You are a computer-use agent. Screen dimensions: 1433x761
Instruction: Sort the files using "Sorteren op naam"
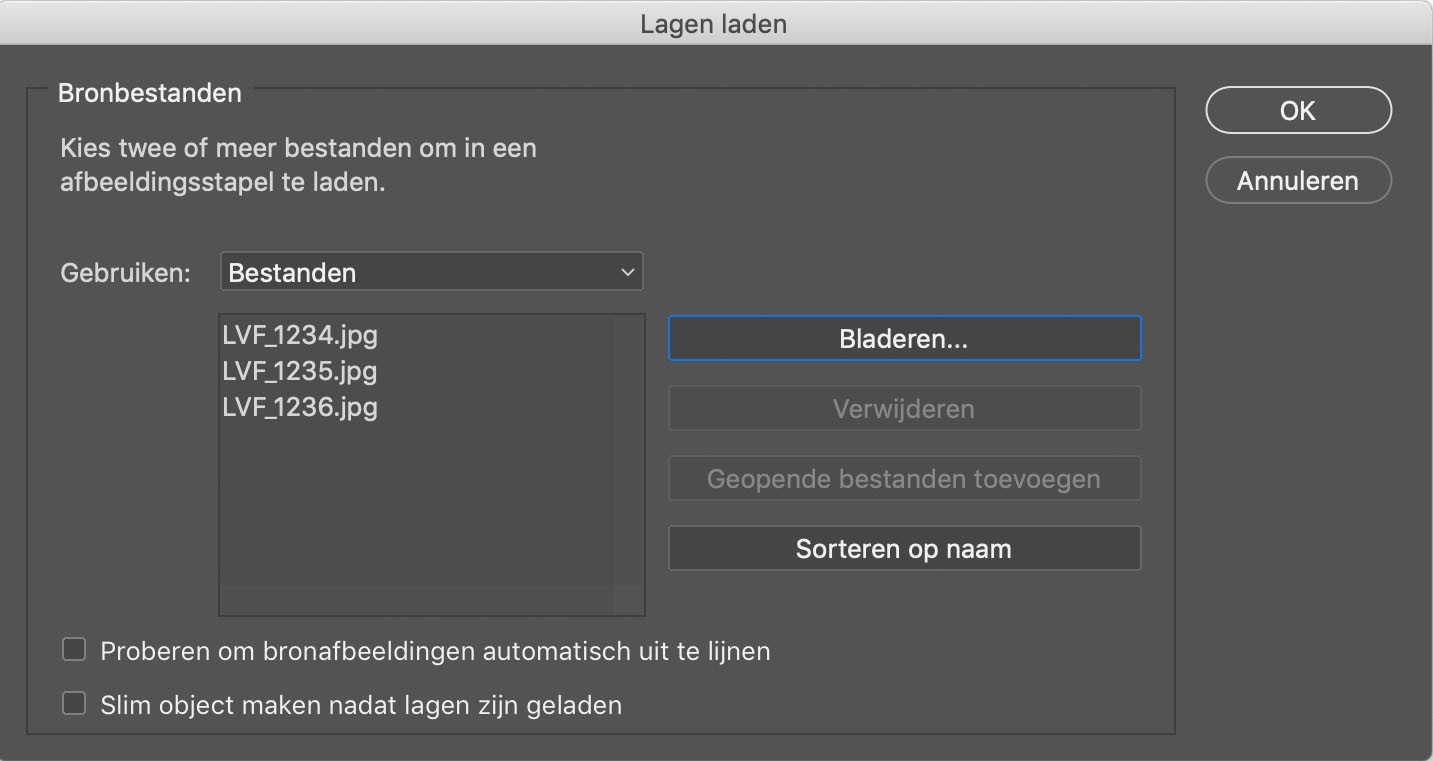pos(903,548)
